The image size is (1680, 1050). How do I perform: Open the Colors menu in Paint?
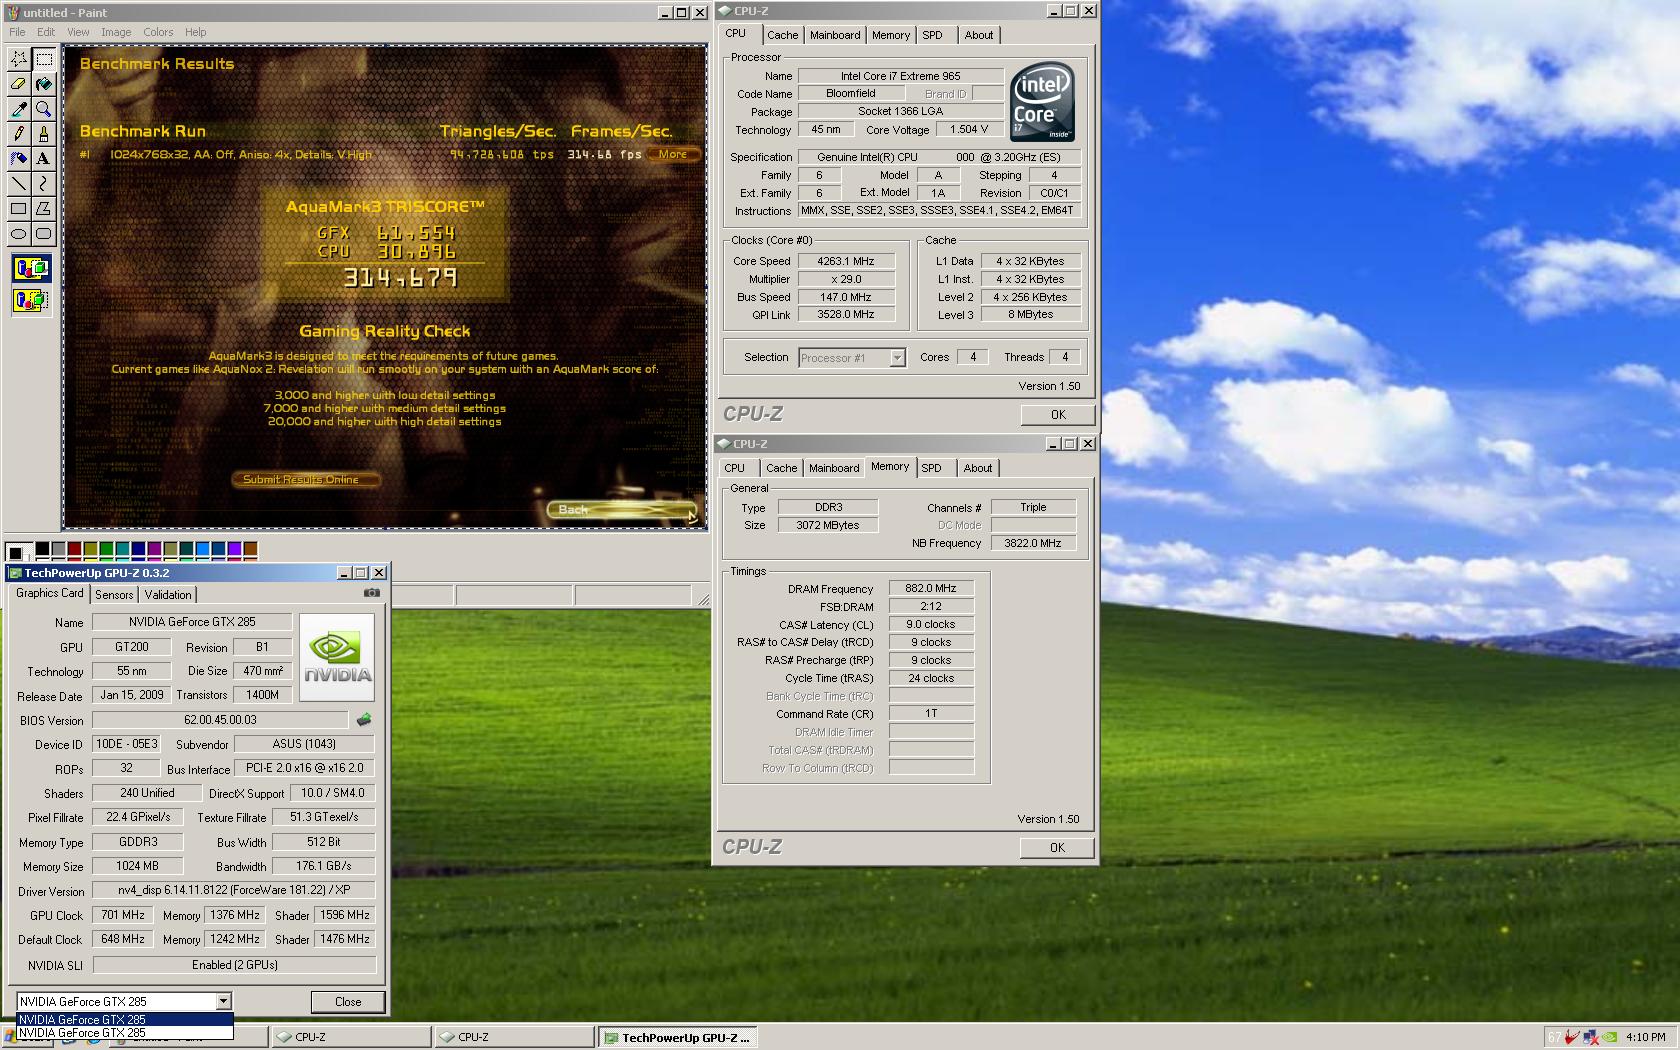click(x=158, y=32)
